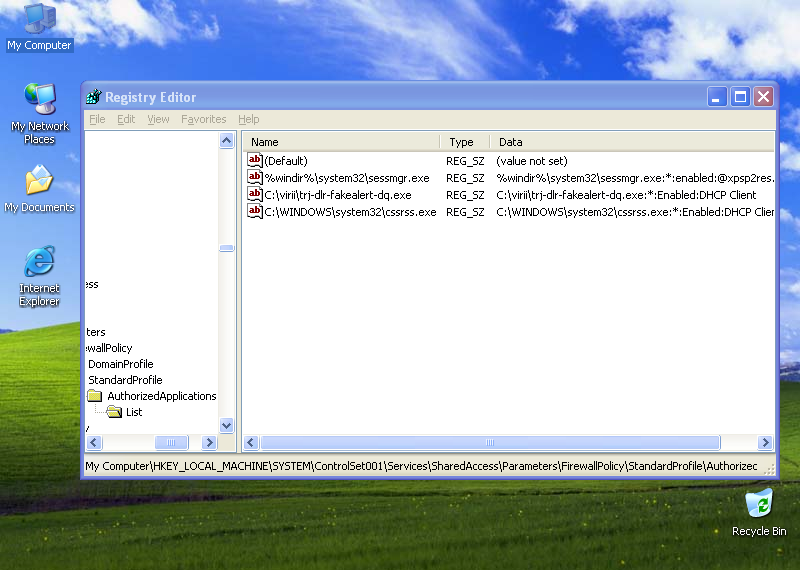Select the C:\virii\trj-dlr-fakealert-dq.exe value name
Screen dimensions: 800x570
click(x=338, y=195)
